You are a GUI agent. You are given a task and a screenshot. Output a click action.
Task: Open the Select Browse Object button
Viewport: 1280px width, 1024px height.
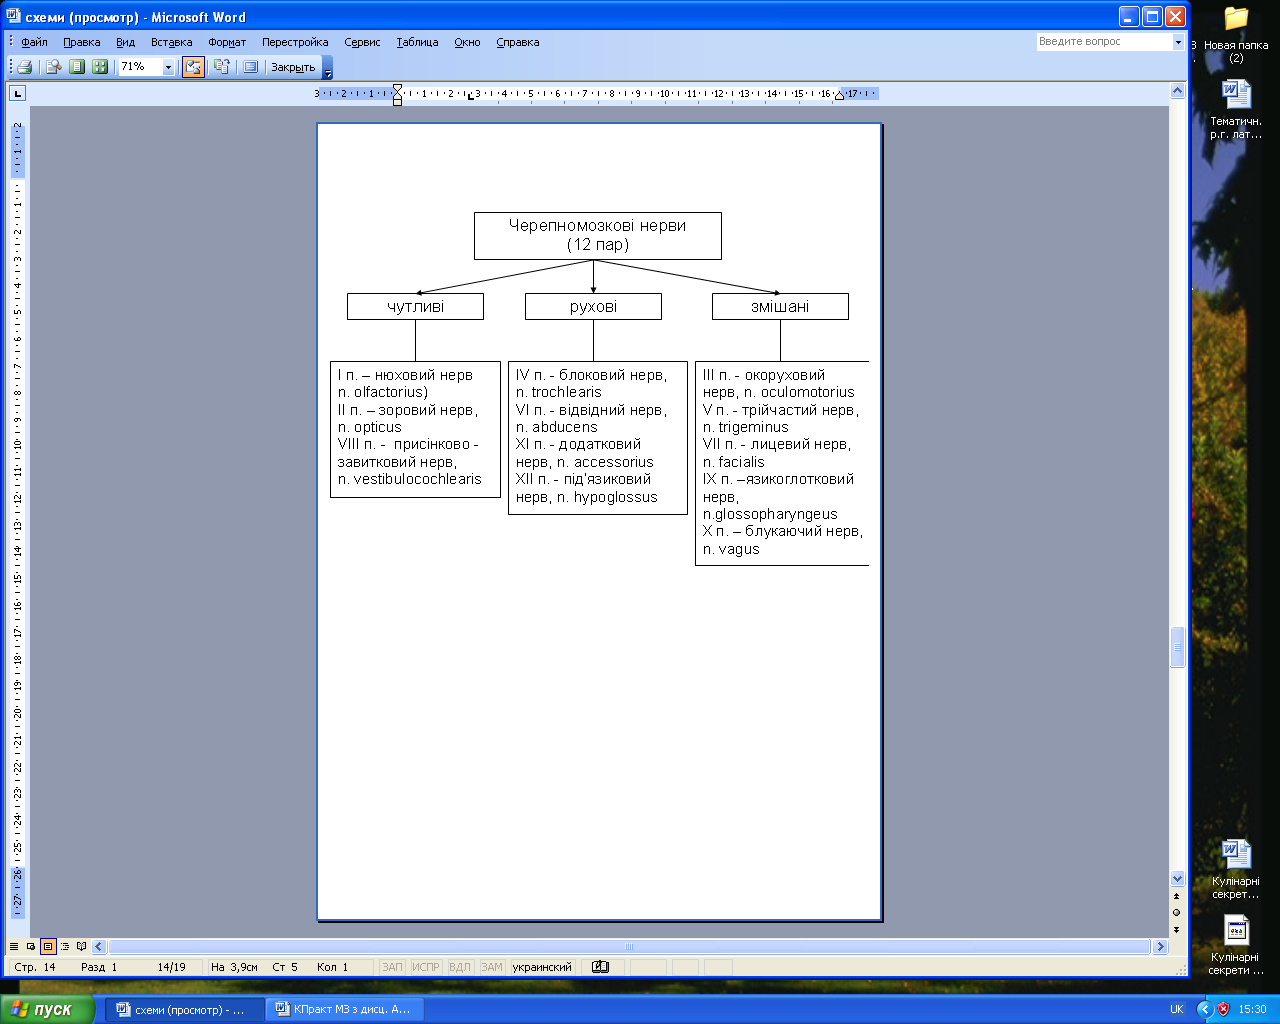coord(1177,912)
